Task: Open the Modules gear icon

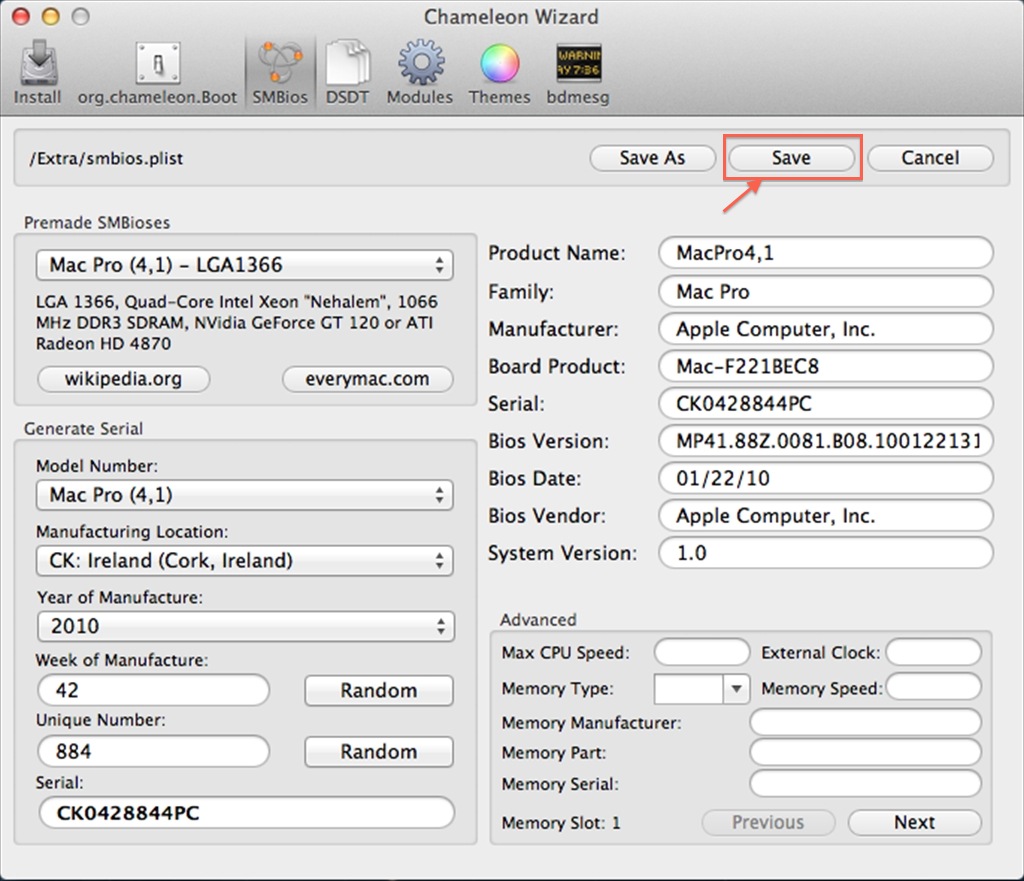Action: 420,72
